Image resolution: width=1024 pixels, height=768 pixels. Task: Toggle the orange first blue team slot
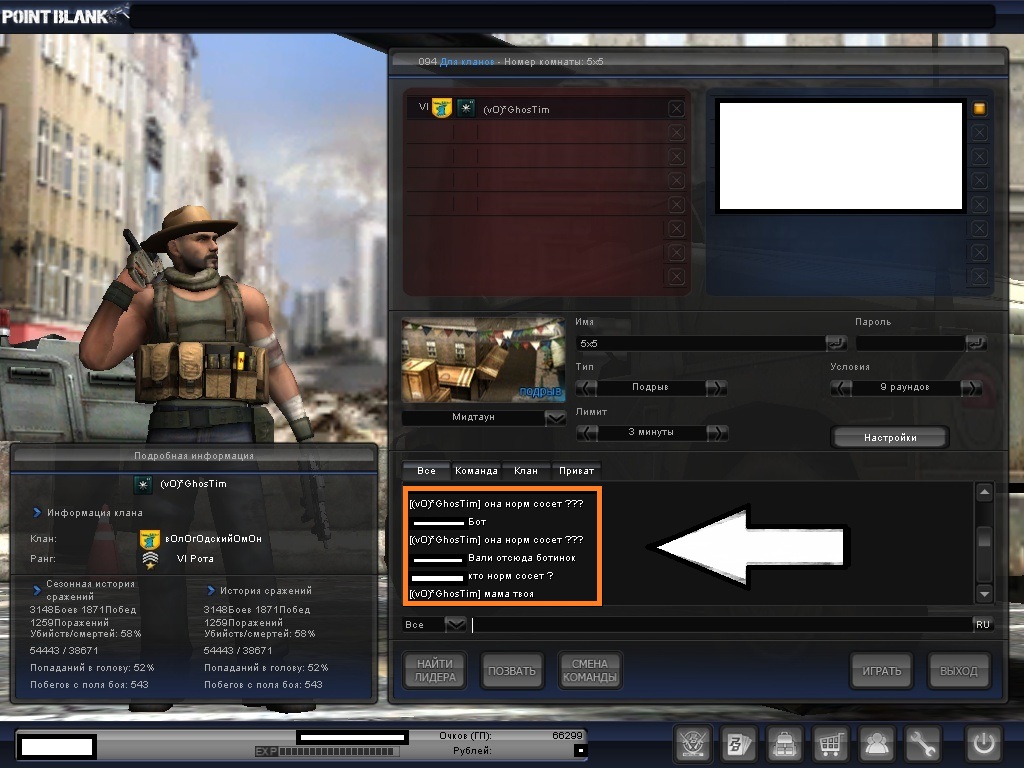click(980, 109)
